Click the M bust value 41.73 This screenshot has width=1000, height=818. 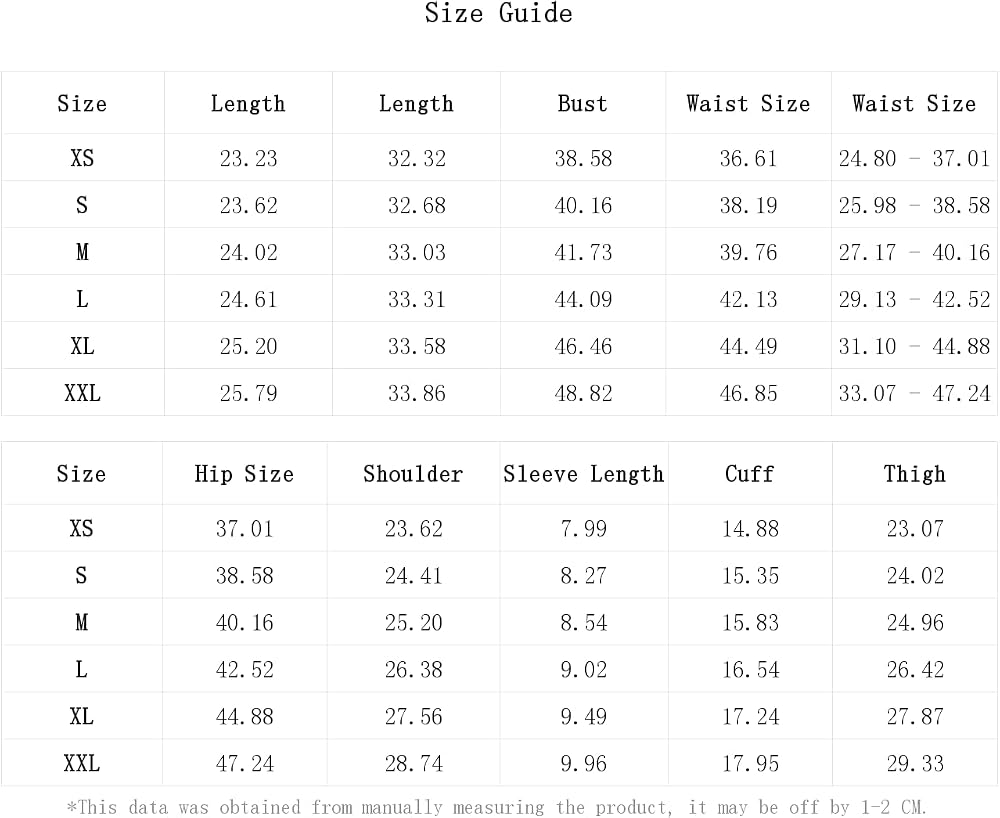pyautogui.click(x=583, y=252)
